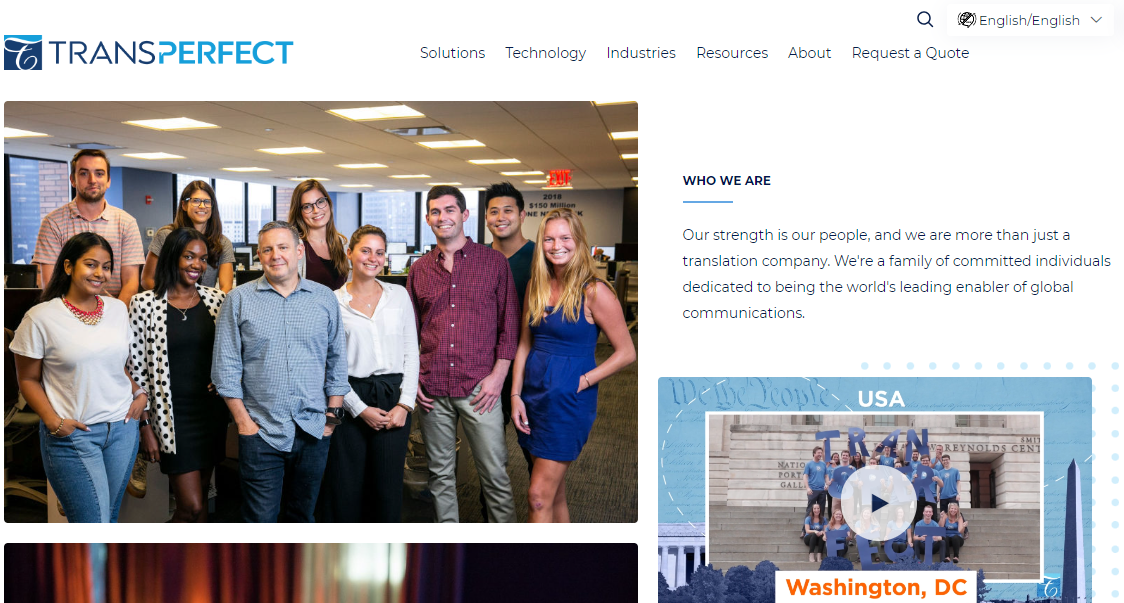Click the globe language icon
The height and width of the screenshot is (603, 1124).
pyautogui.click(x=966, y=20)
